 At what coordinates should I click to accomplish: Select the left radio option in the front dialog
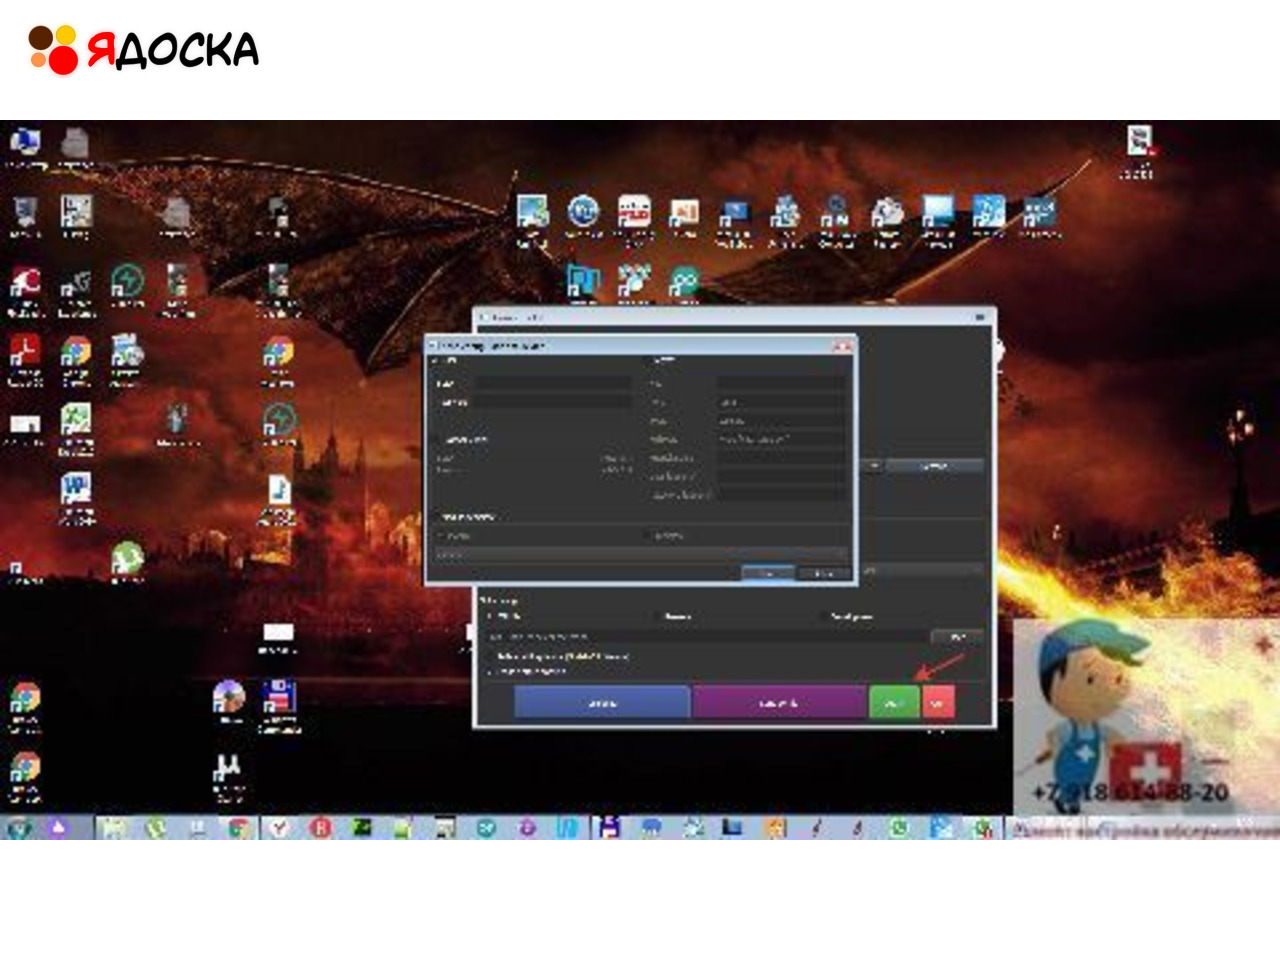(441, 536)
